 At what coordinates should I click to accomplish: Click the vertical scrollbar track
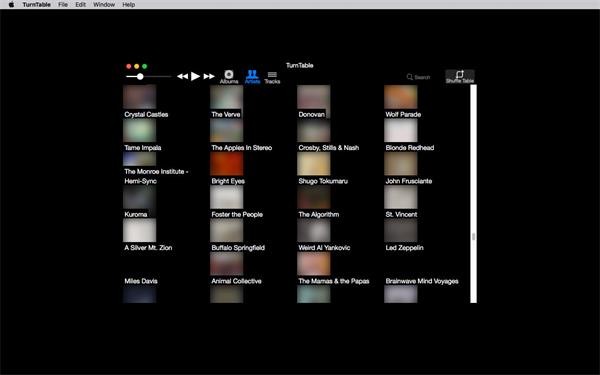tap(473, 194)
